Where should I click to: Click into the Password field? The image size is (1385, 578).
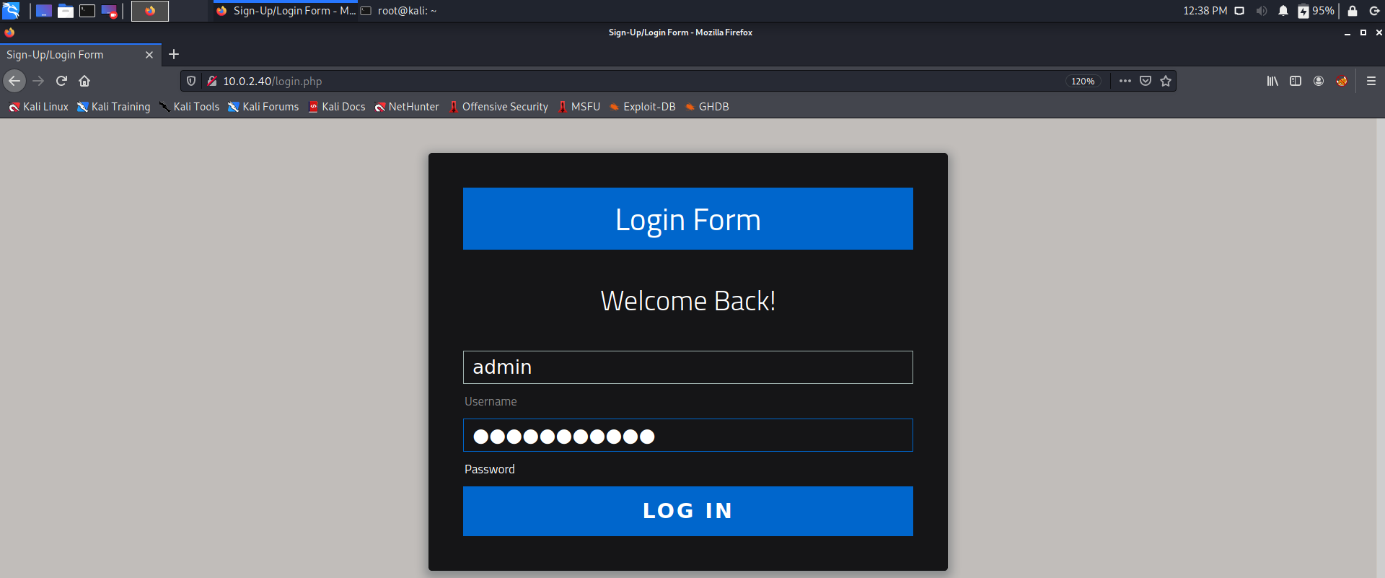(x=687, y=435)
